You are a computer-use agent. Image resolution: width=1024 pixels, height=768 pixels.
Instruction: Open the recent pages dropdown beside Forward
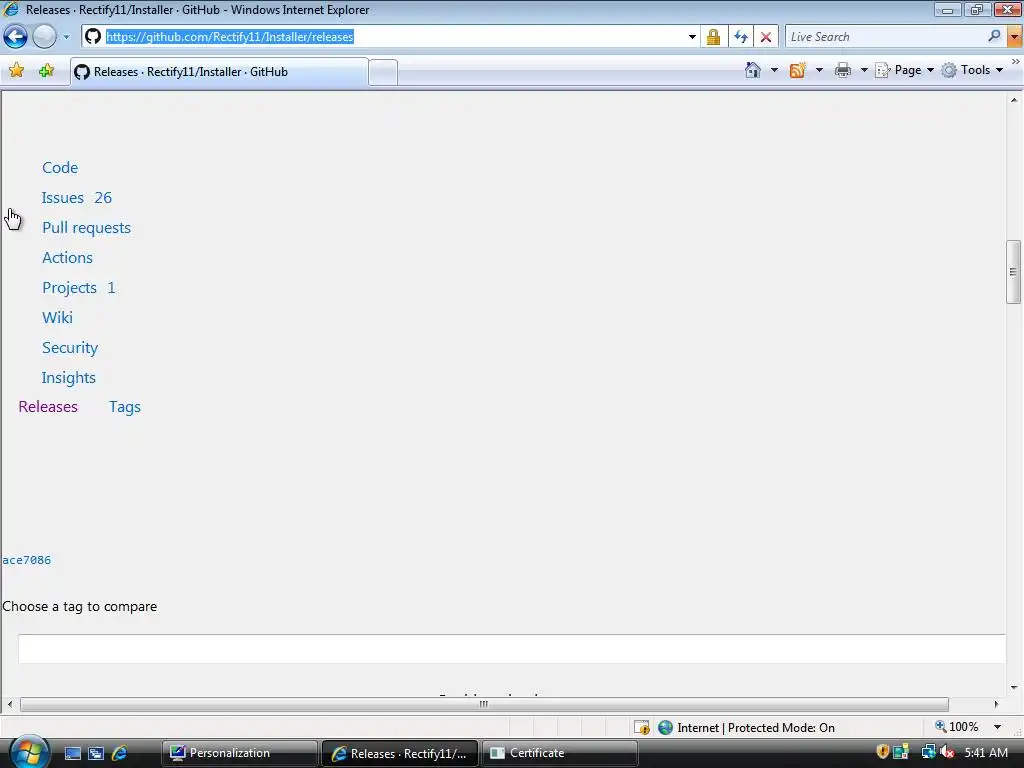(66, 37)
